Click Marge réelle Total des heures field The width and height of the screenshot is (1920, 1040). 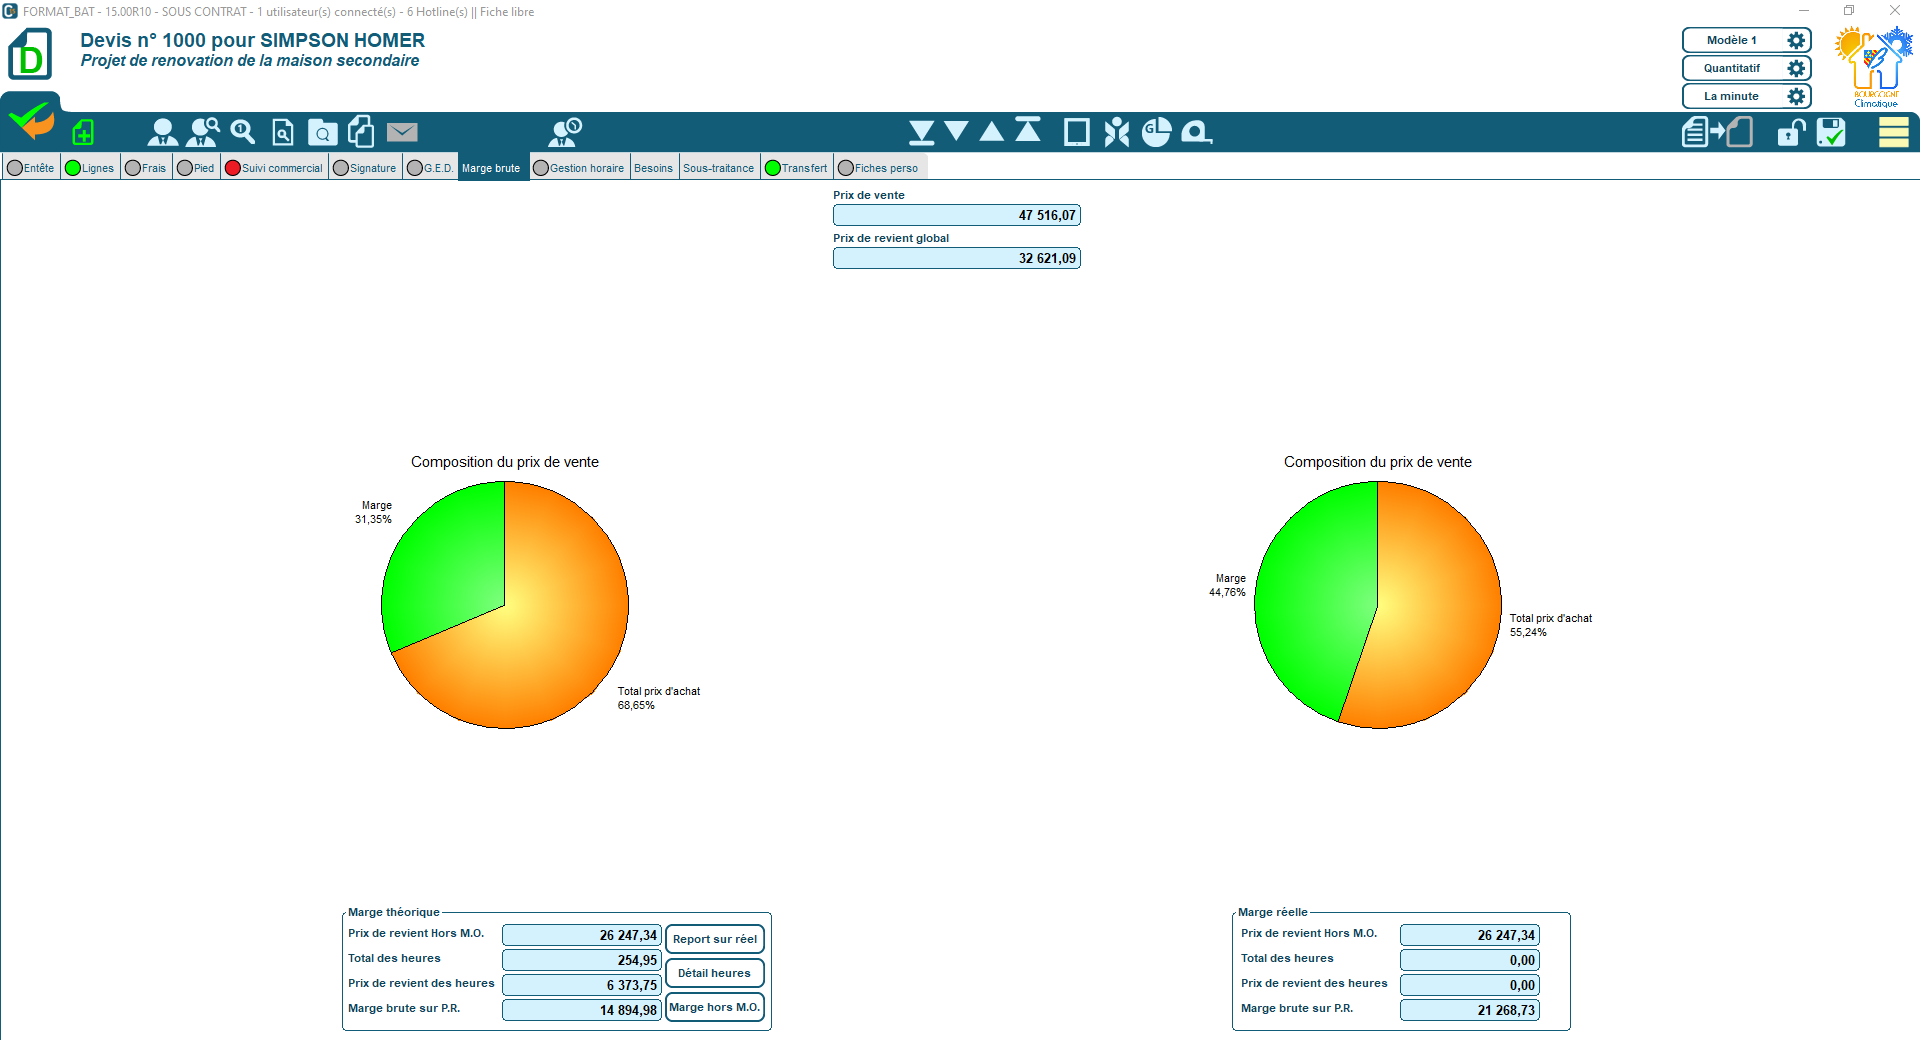click(1470, 960)
